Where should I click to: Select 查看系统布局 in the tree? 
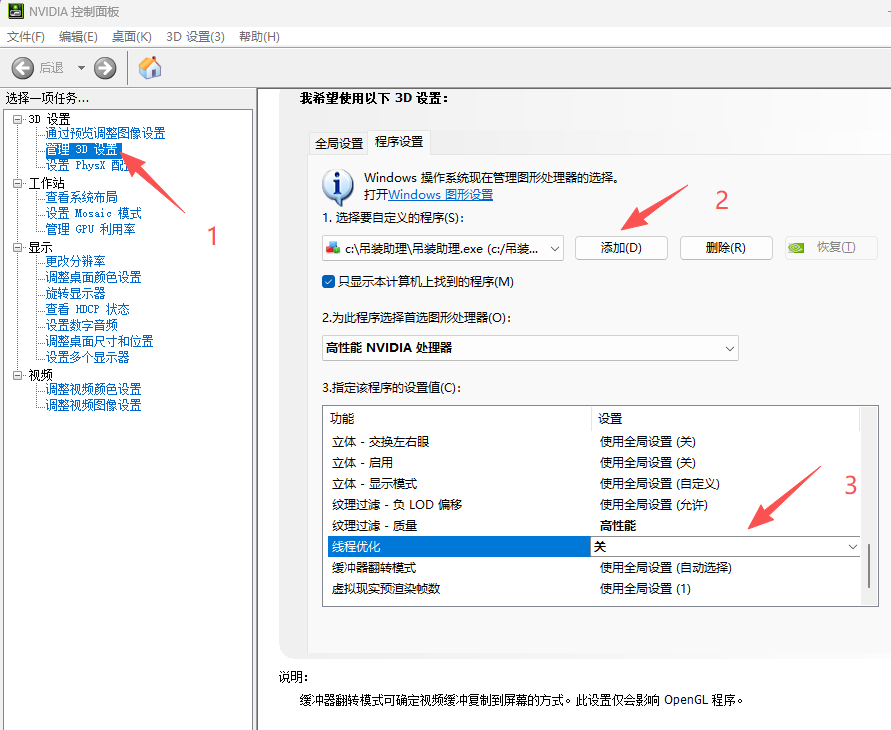click(x=81, y=197)
